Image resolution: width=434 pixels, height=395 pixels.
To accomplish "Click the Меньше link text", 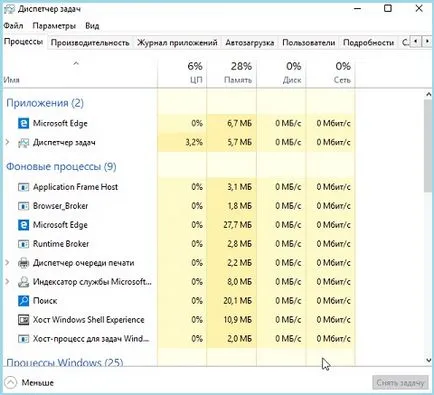I will coord(38,383).
